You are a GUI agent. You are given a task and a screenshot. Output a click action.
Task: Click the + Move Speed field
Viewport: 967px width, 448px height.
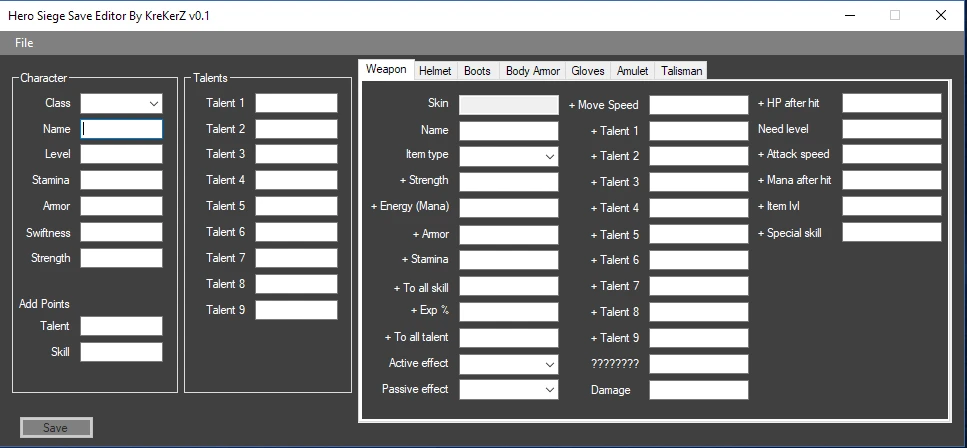click(699, 105)
